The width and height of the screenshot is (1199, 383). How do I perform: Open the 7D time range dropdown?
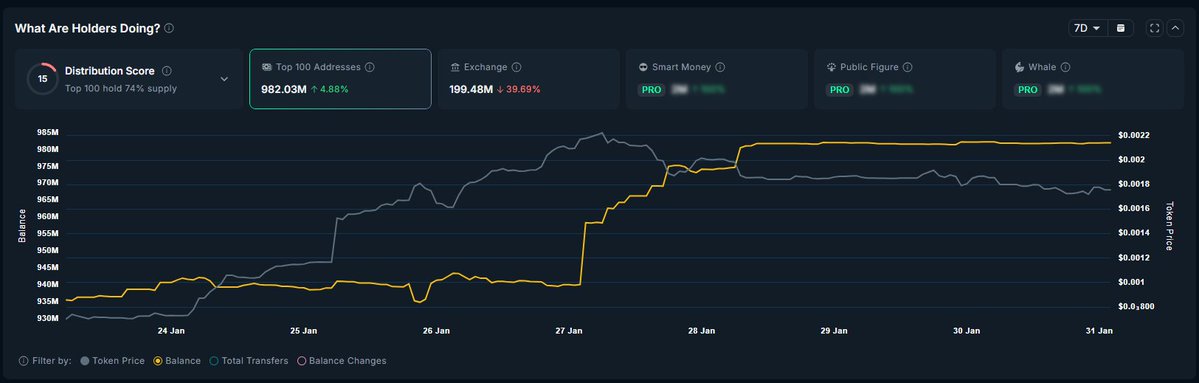[x=1087, y=28]
